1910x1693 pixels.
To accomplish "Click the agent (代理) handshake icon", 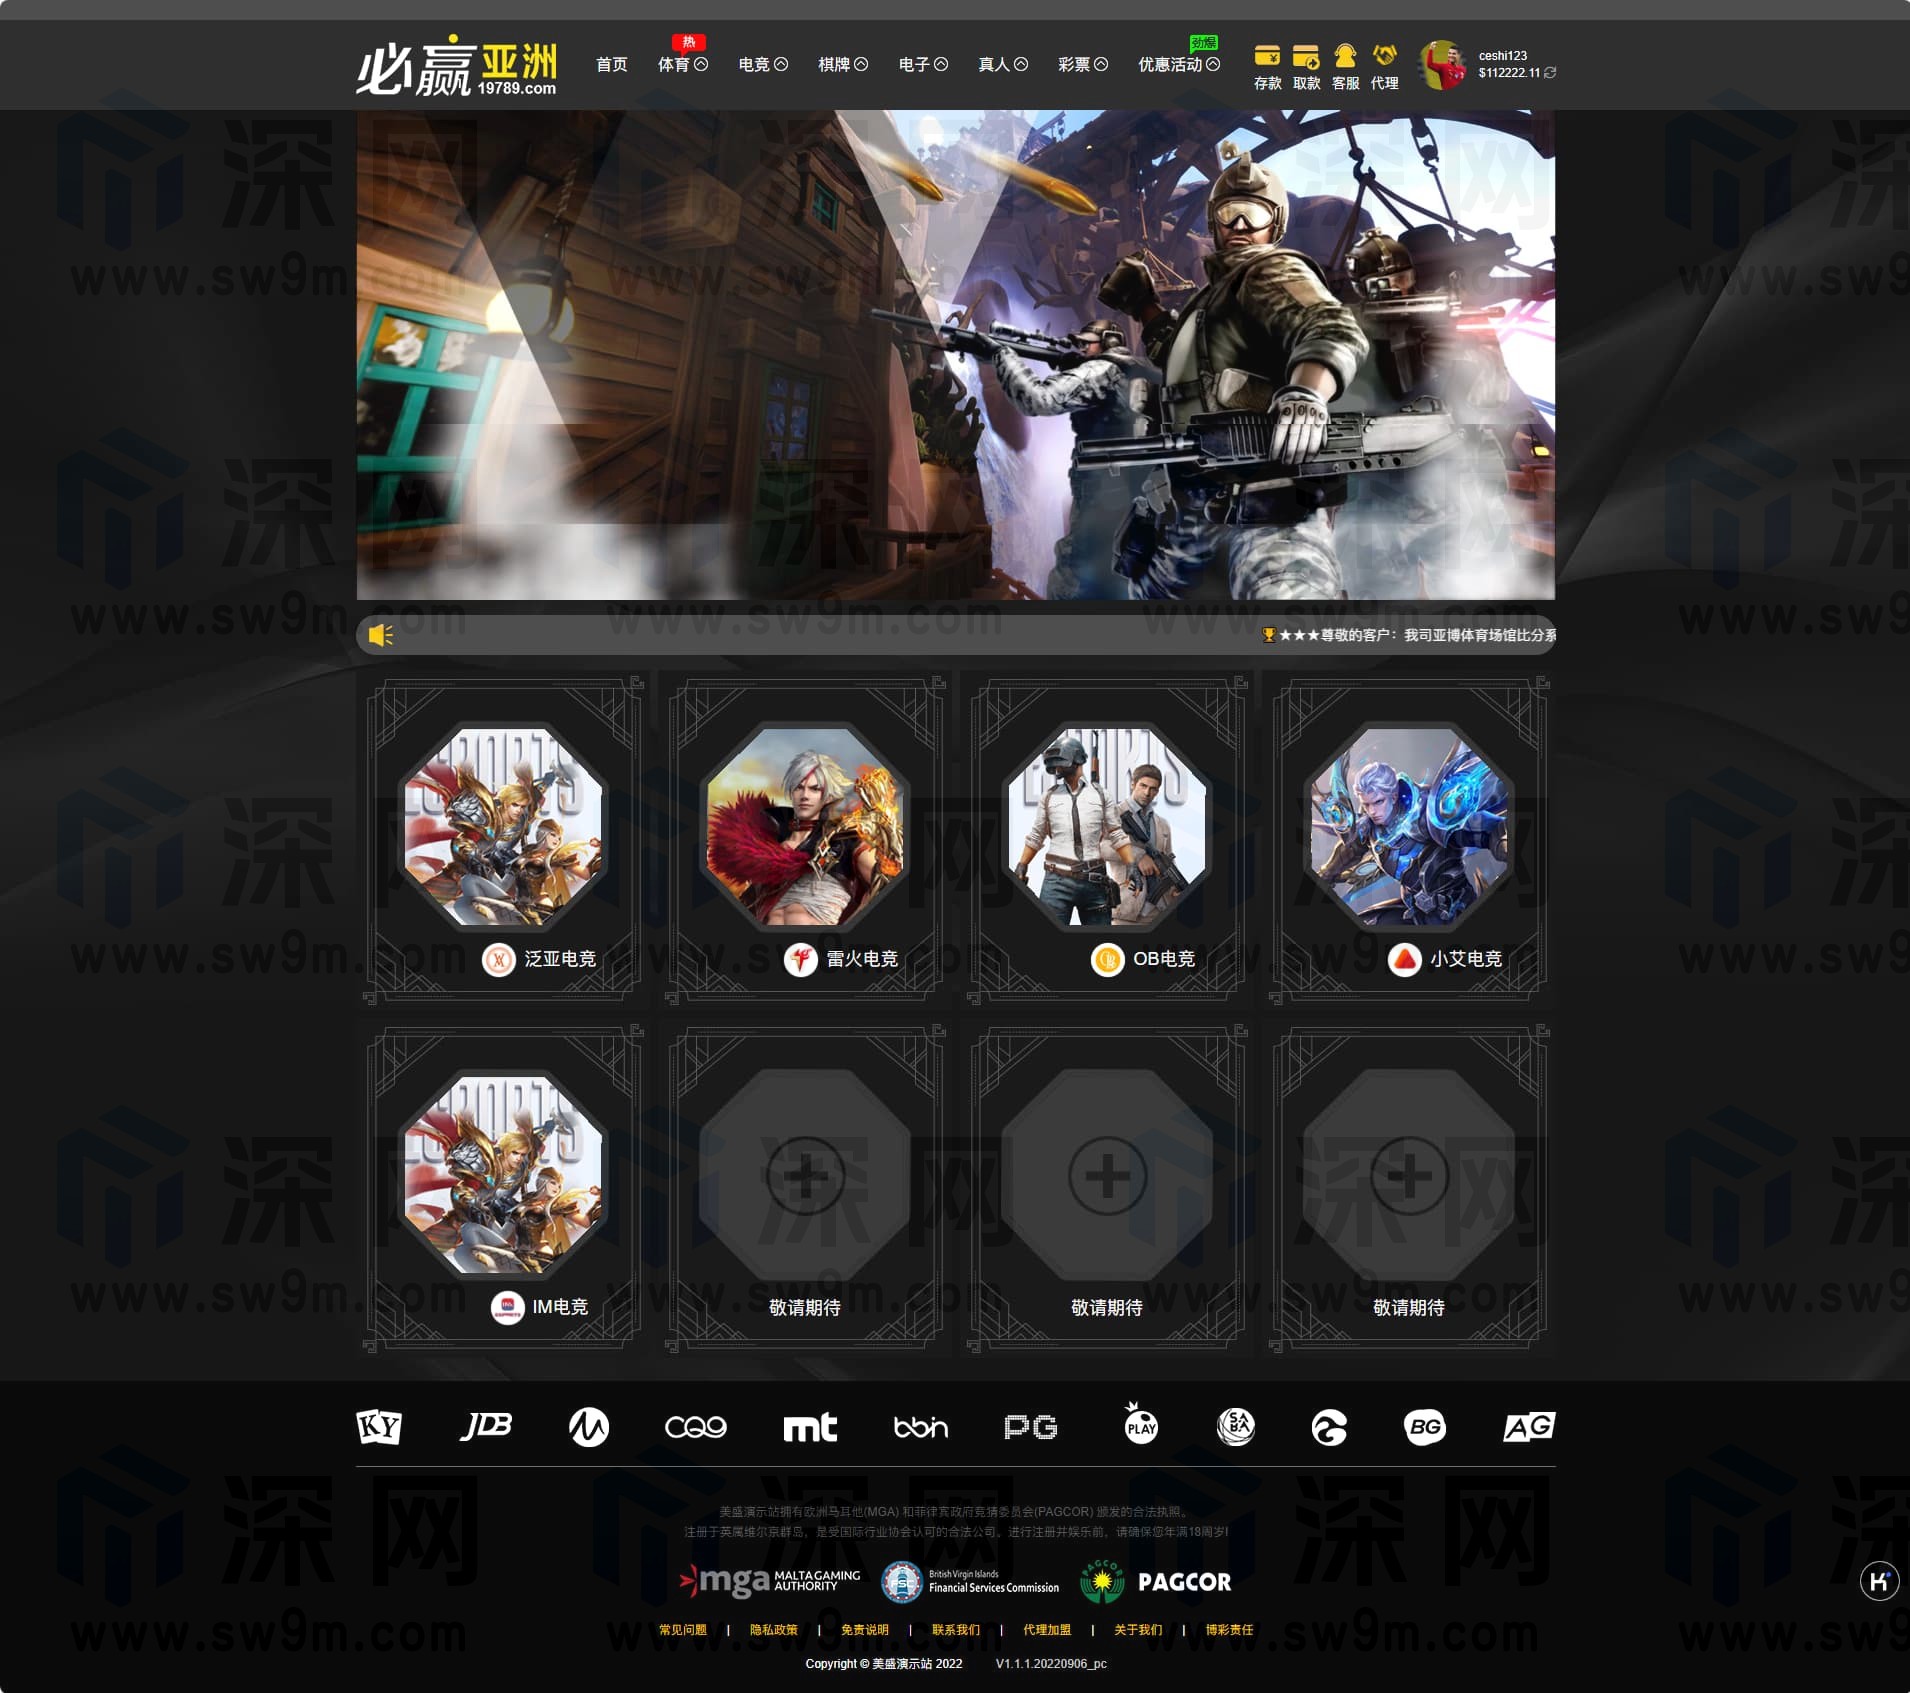I will click(1384, 56).
